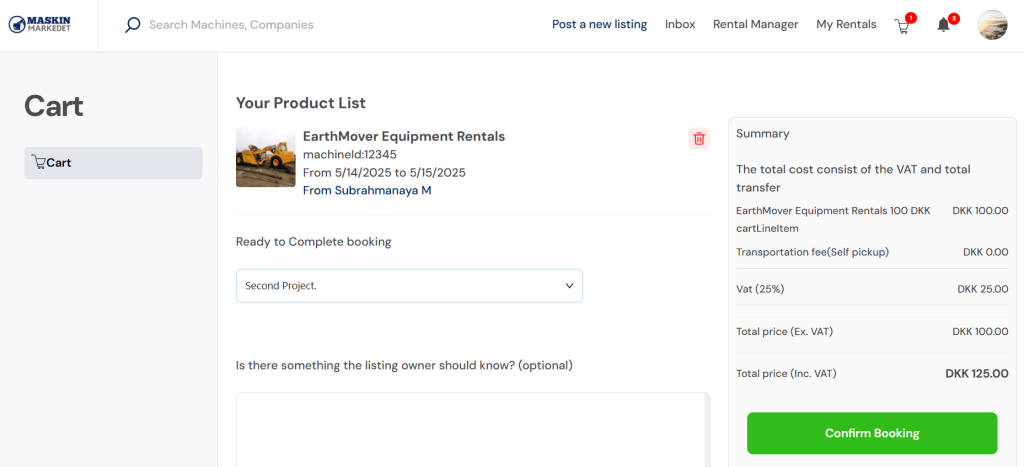
Task: Click the Maskin Markedet logo
Action: pyautogui.click(x=39, y=25)
